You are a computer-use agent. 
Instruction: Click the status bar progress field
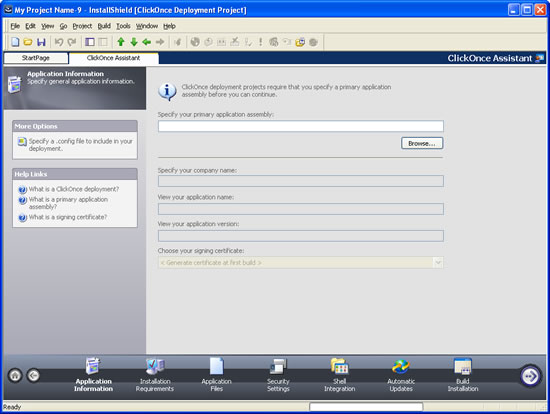click(366, 407)
